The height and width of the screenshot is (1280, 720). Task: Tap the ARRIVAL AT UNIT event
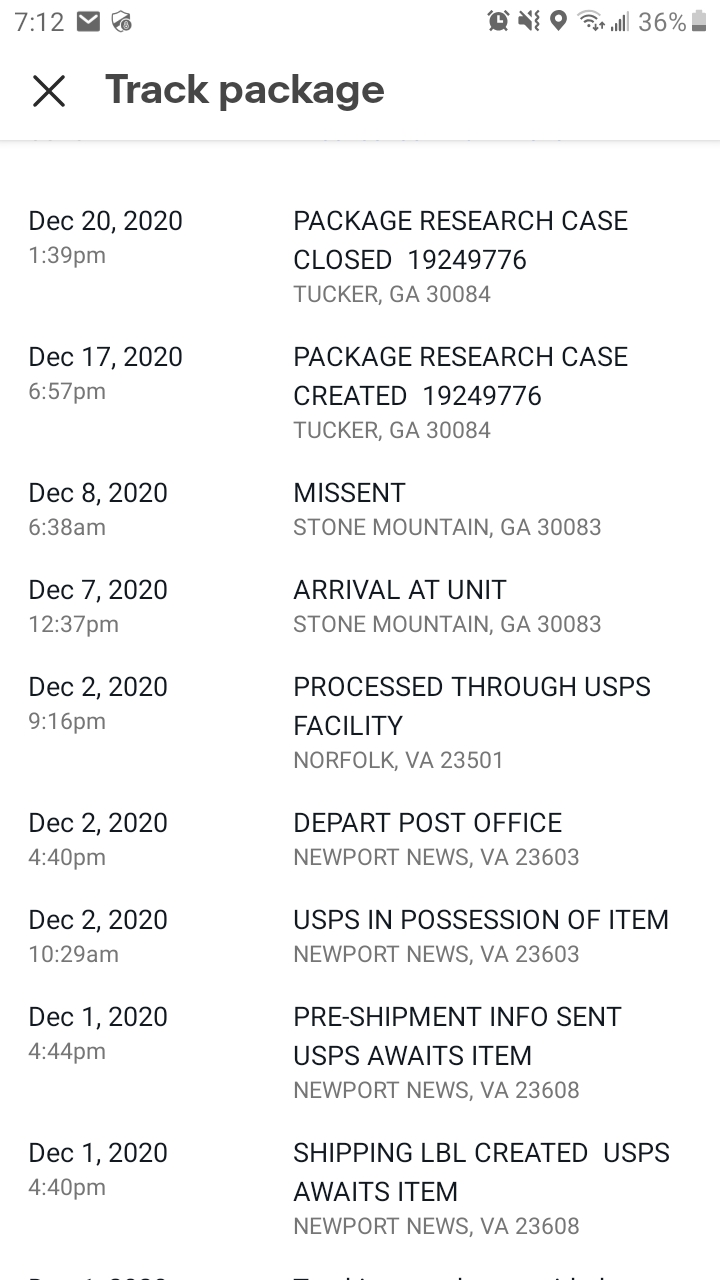point(399,590)
